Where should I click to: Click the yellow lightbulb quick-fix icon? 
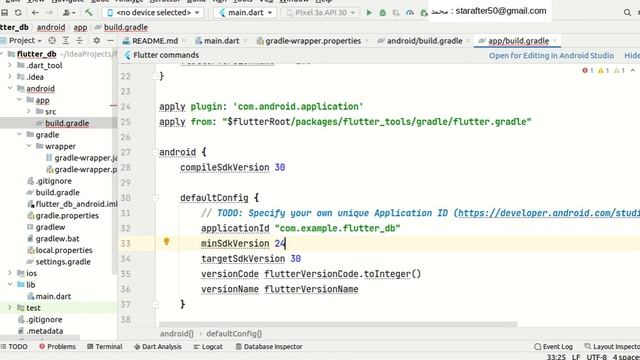coord(167,242)
